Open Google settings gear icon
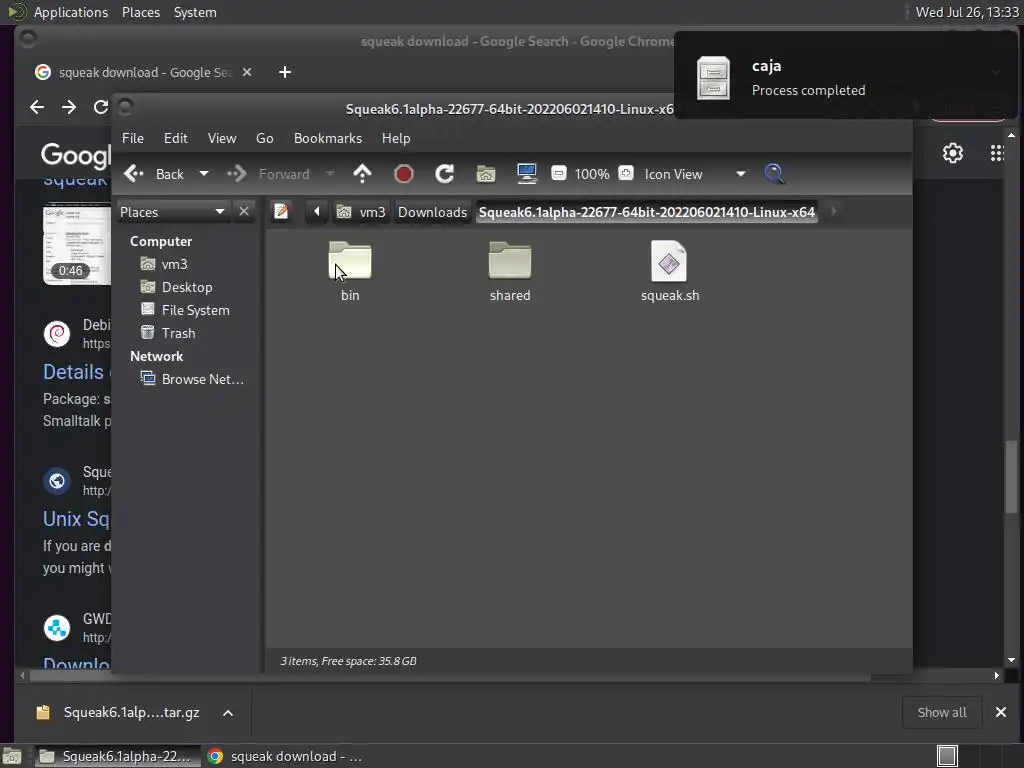The width and height of the screenshot is (1024, 768). [x=953, y=153]
